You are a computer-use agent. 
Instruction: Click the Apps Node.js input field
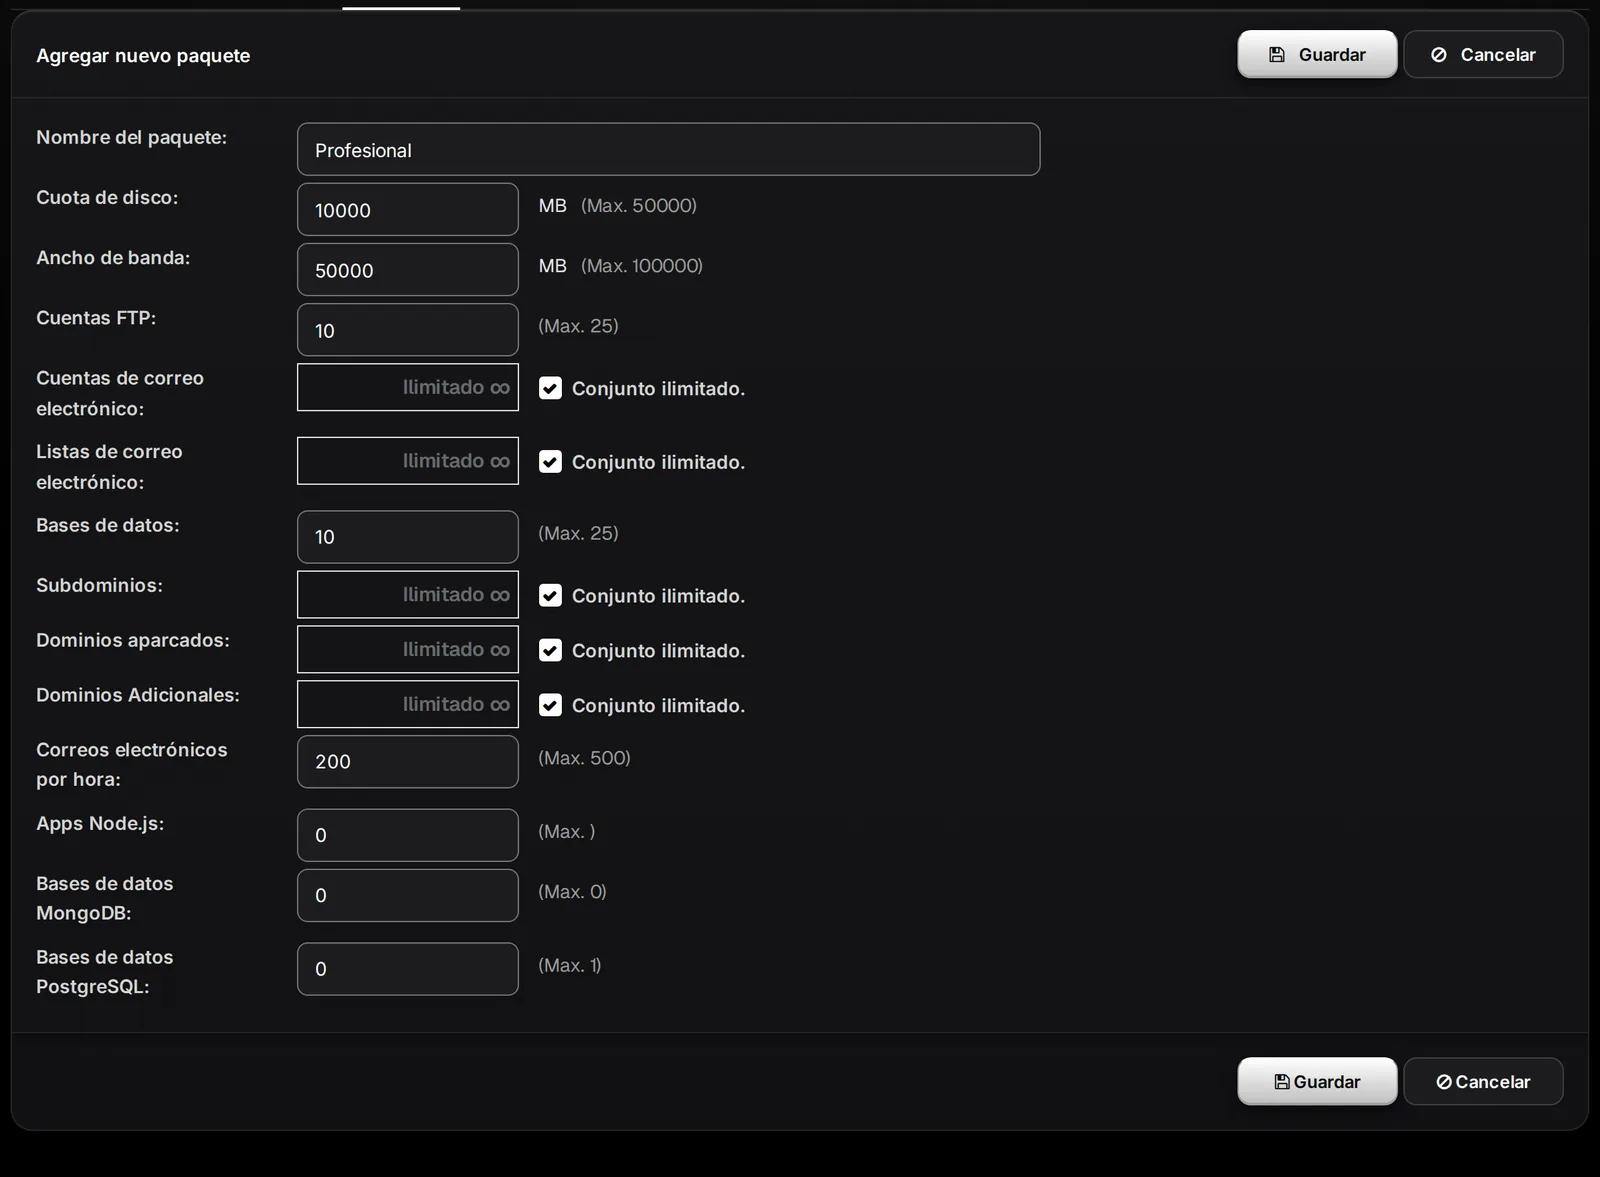pyautogui.click(x=408, y=835)
